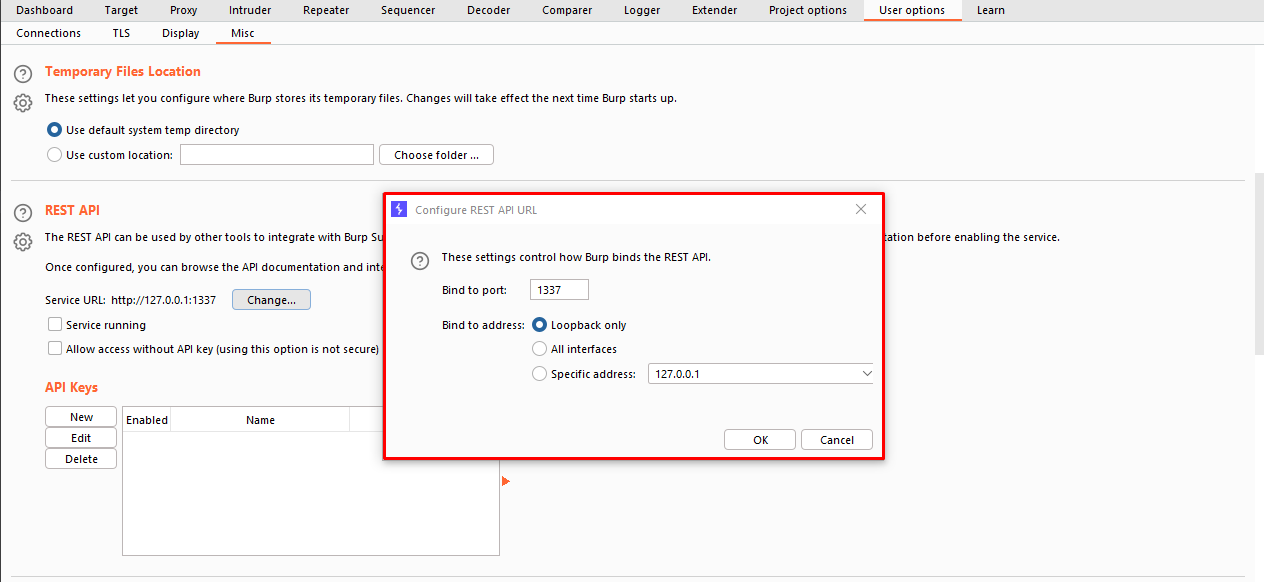Switch to the Dashboard tab

pyautogui.click(x=45, y=10)
